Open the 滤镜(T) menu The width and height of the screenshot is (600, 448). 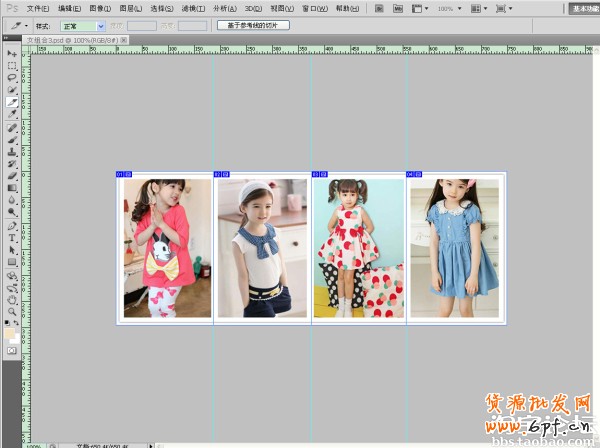click(193, 8)
